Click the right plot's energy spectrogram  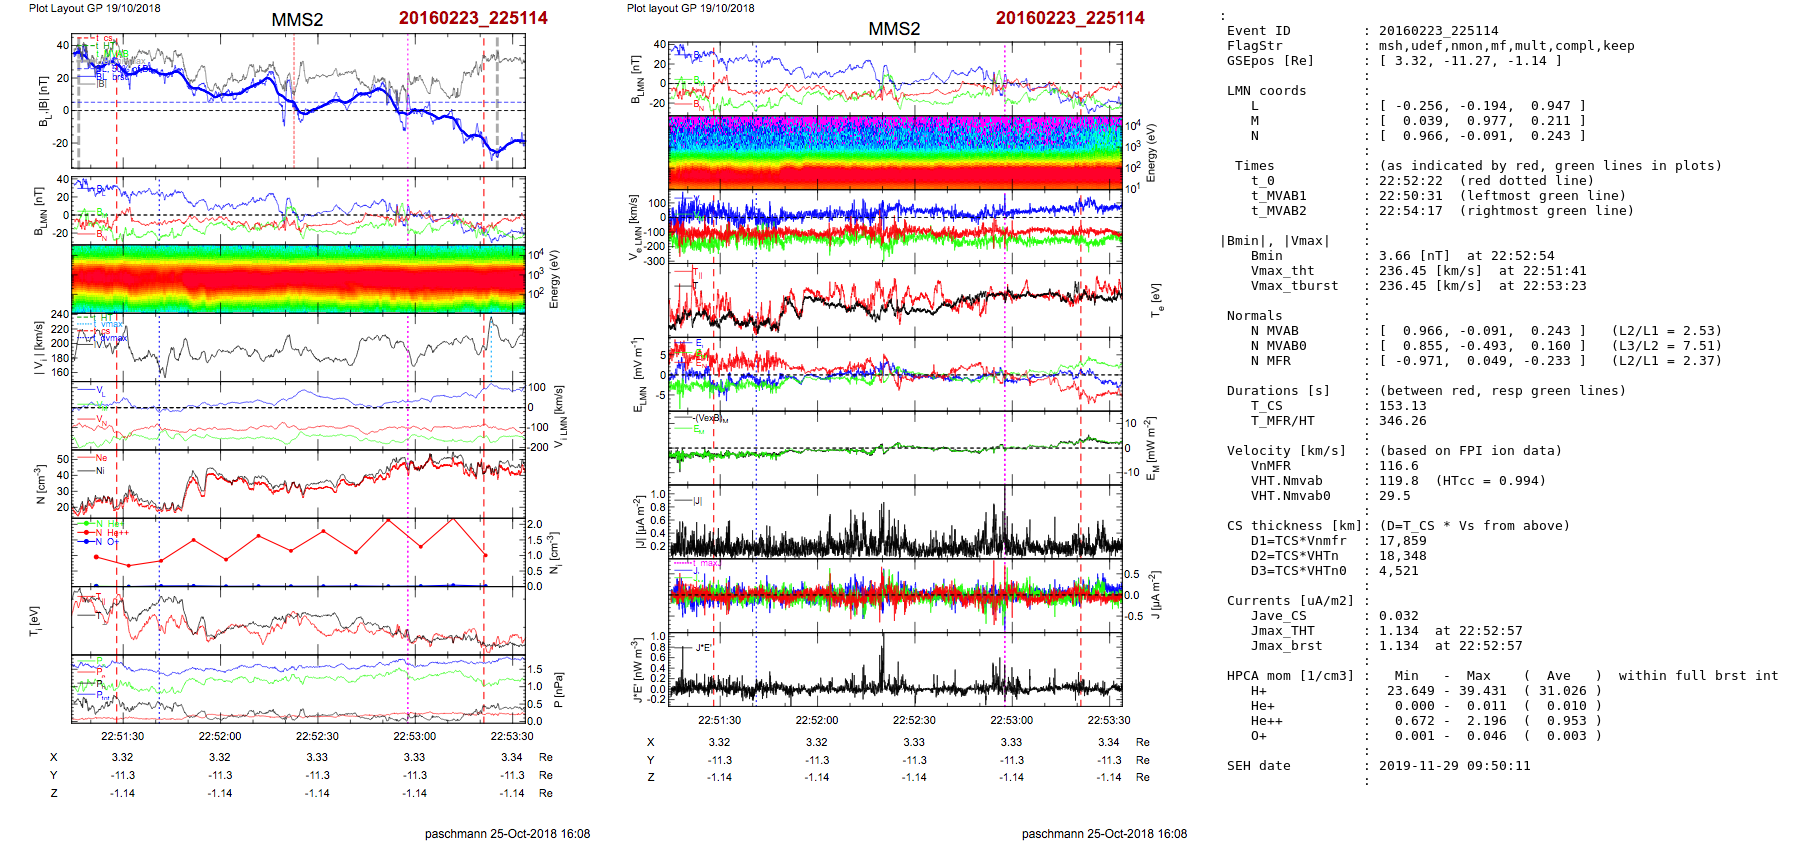[x=895, y=153]
